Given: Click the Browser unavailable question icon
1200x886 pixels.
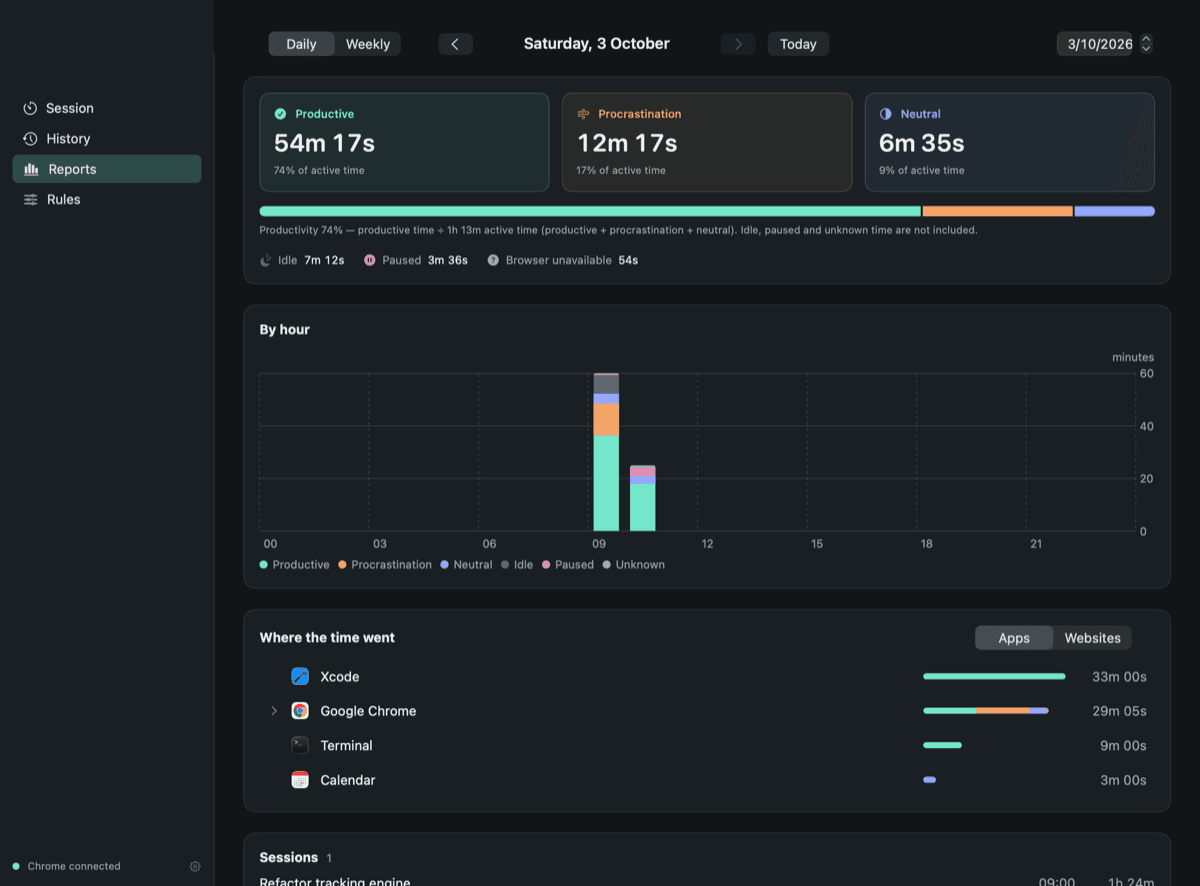Looking at the screenshot, I should click(x=493, y=260).
